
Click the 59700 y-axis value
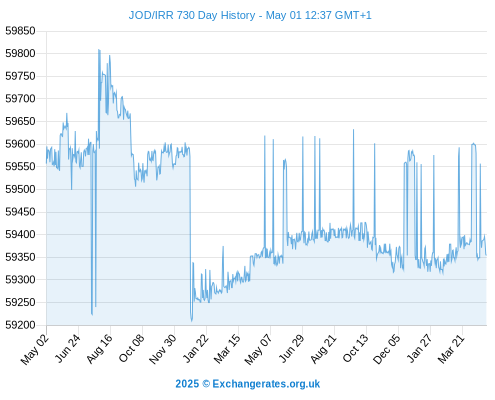pyautogui.click(x=20, y=99)
